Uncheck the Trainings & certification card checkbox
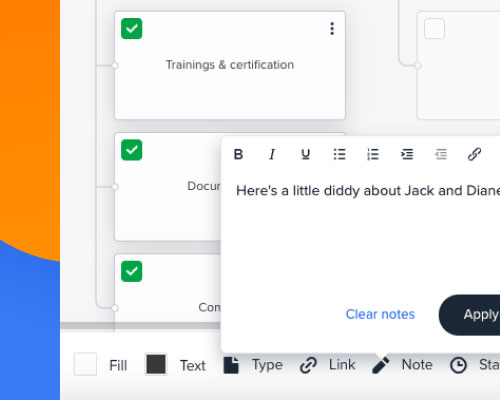Screen dimensions: 500x400 click(x=132, y=29)
